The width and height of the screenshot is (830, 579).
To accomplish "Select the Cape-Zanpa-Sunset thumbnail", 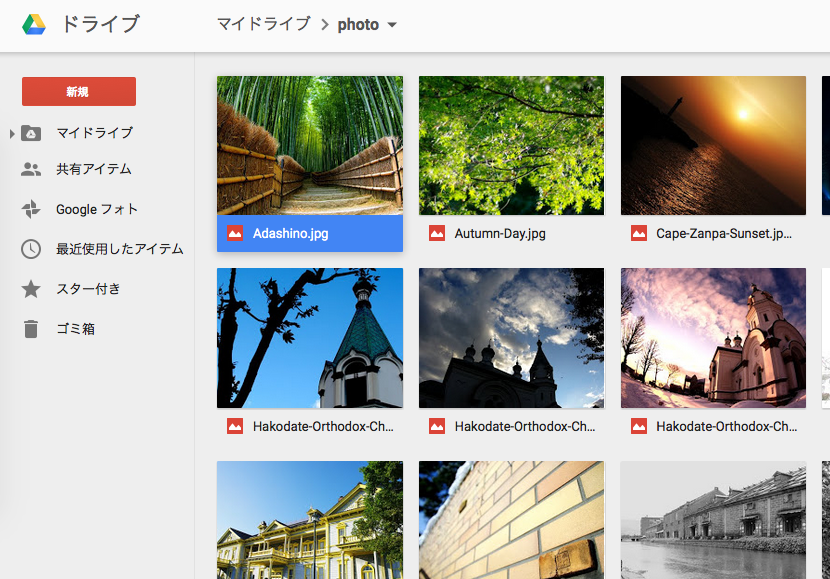I will [x=714, y=146].
